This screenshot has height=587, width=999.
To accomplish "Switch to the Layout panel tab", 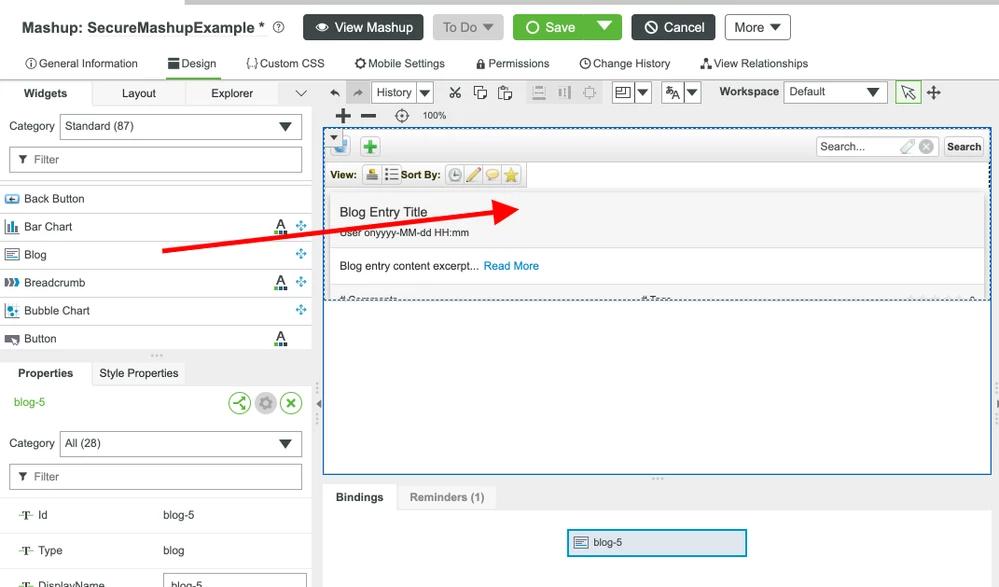I will click(x=139, y=93).
